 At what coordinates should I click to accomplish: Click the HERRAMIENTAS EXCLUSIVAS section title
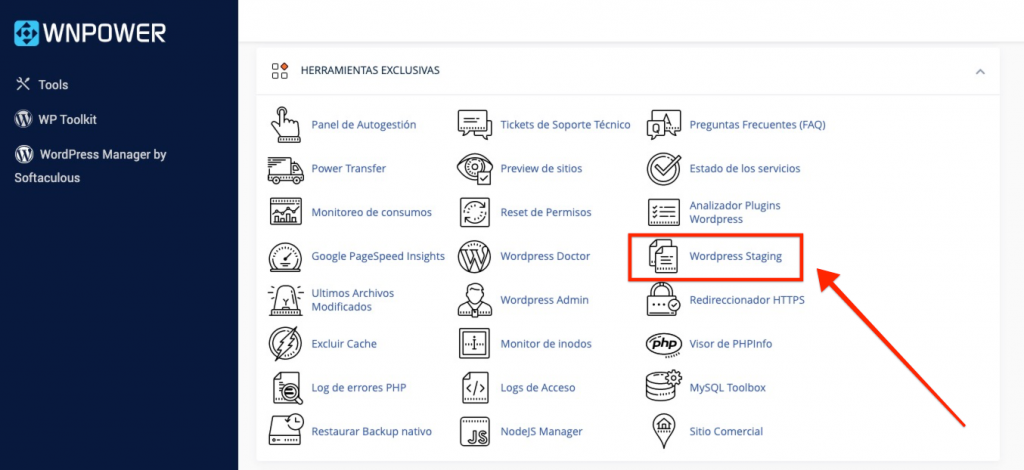370,70
